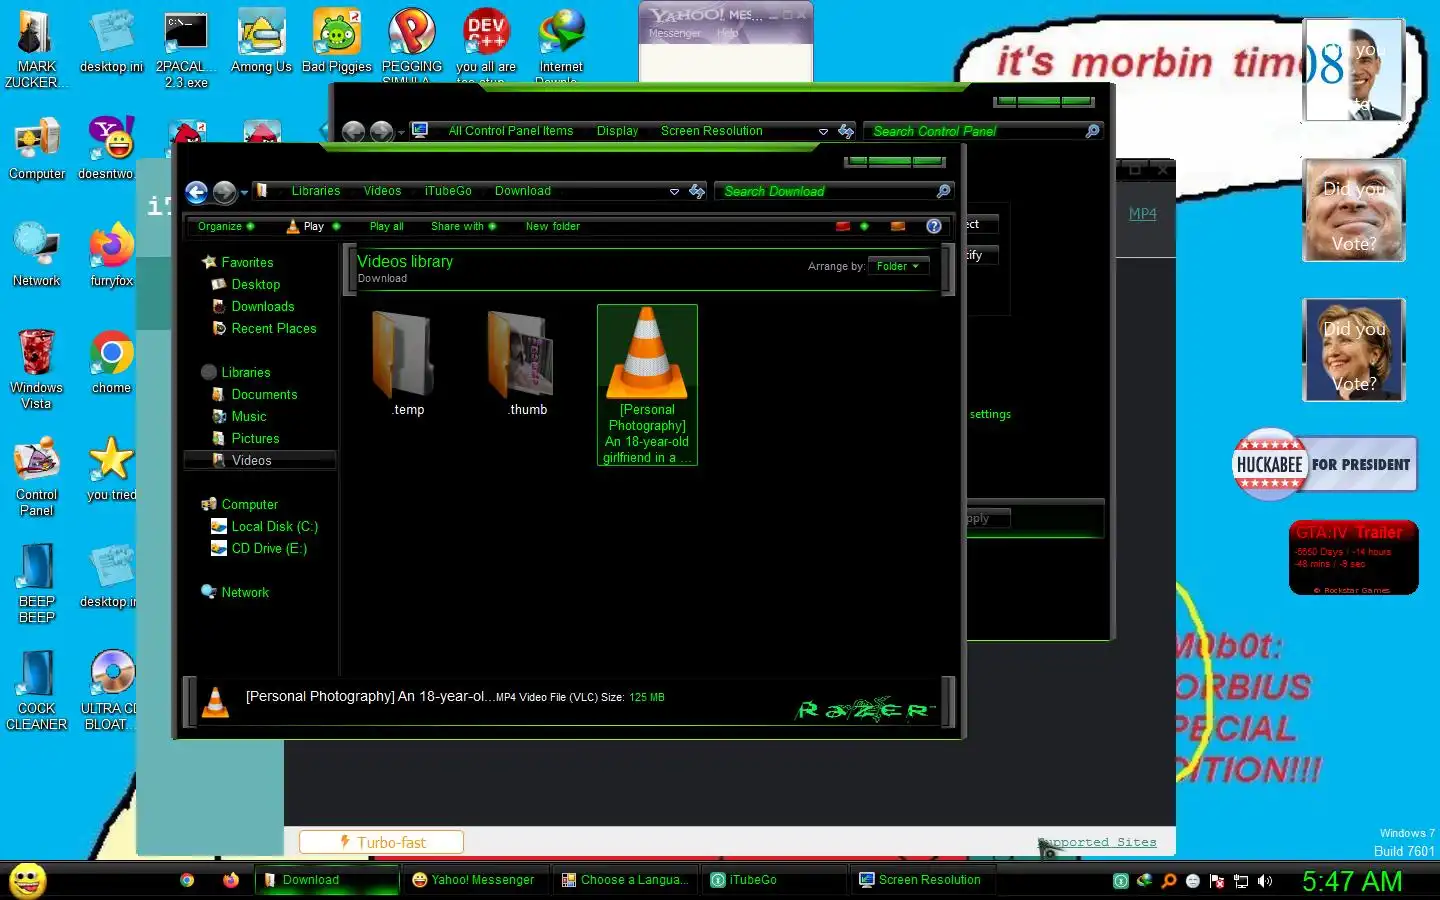Open recent pages dropdown beside Explorer forward arrow

pos(244,193)
